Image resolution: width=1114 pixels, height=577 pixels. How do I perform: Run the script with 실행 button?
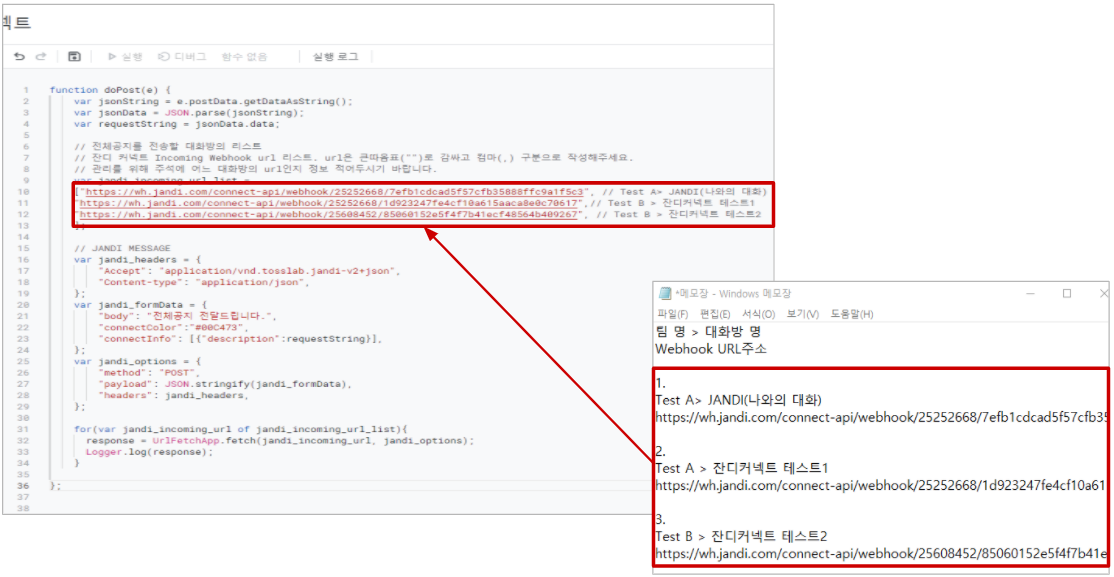tap(125, 57)
